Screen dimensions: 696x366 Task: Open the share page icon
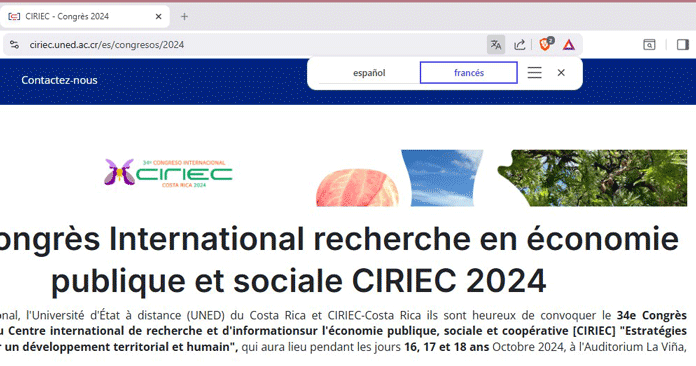click(x=519, y=45)
